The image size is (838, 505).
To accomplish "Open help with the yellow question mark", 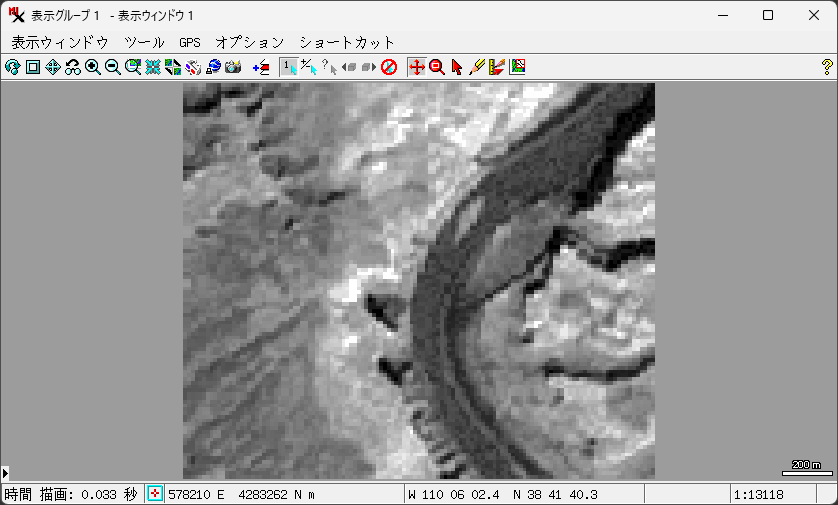I will click(826, 67).
